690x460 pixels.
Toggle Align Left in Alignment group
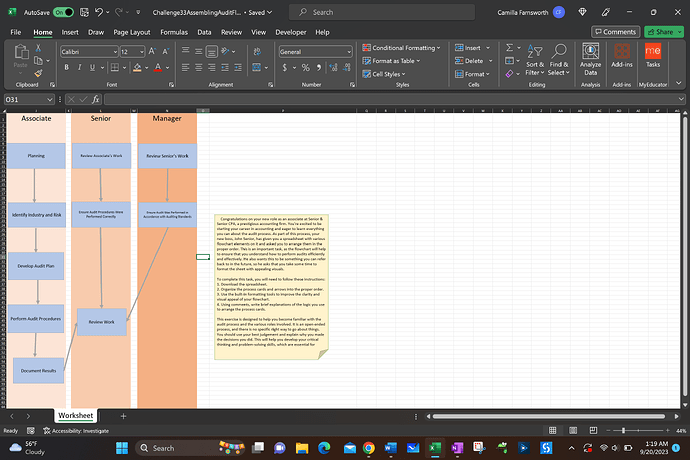(x=186, y=67)
